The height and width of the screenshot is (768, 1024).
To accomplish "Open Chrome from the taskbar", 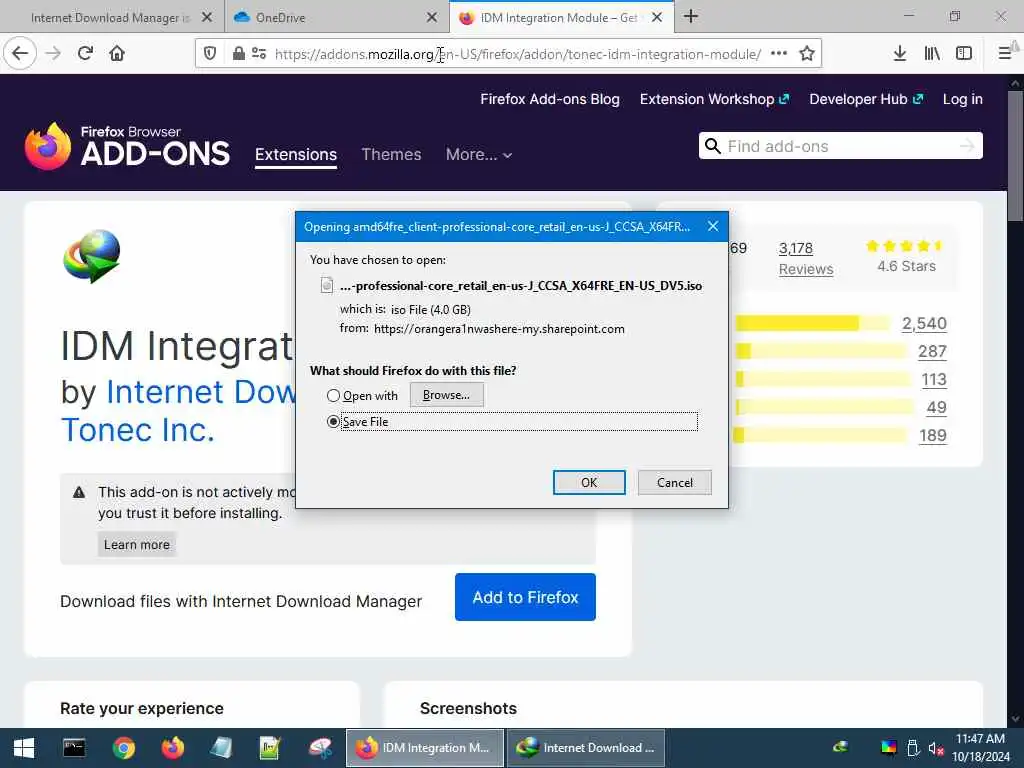I will tap(123, 748).
